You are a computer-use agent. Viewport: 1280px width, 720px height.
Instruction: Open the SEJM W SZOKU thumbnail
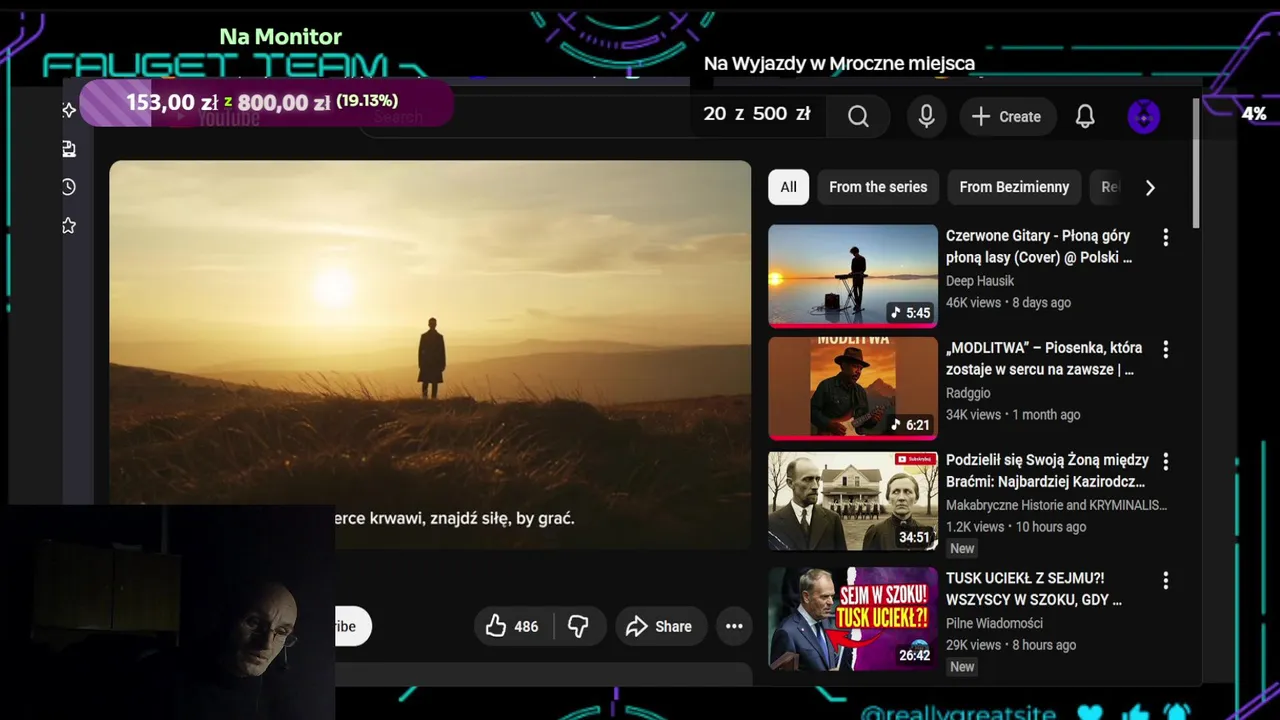(x=853, y=618)
